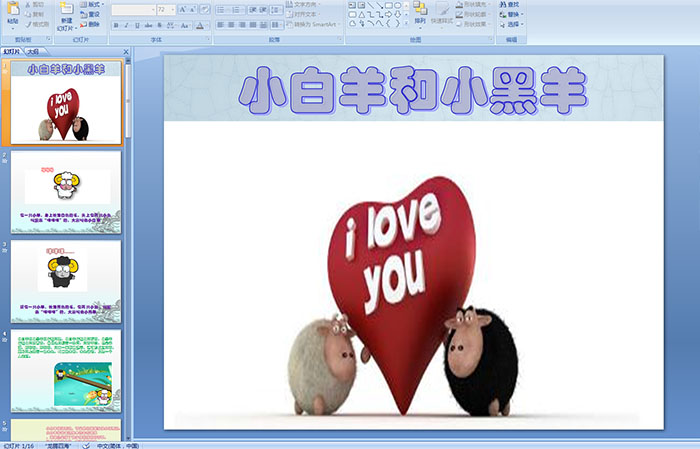Open the Shape Effects (形状效果) menu

475,24
